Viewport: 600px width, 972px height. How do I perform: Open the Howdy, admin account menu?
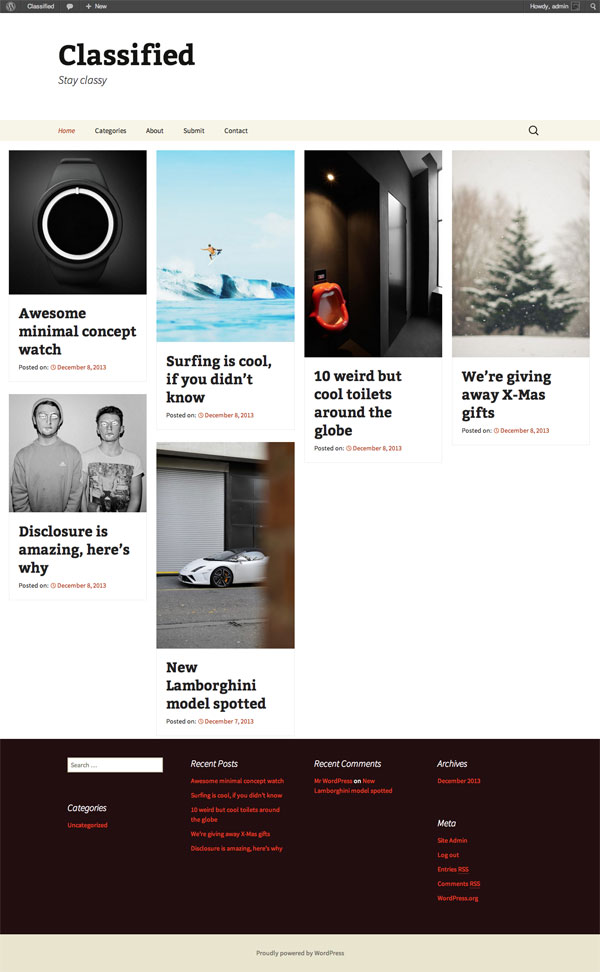coord(549,6)
